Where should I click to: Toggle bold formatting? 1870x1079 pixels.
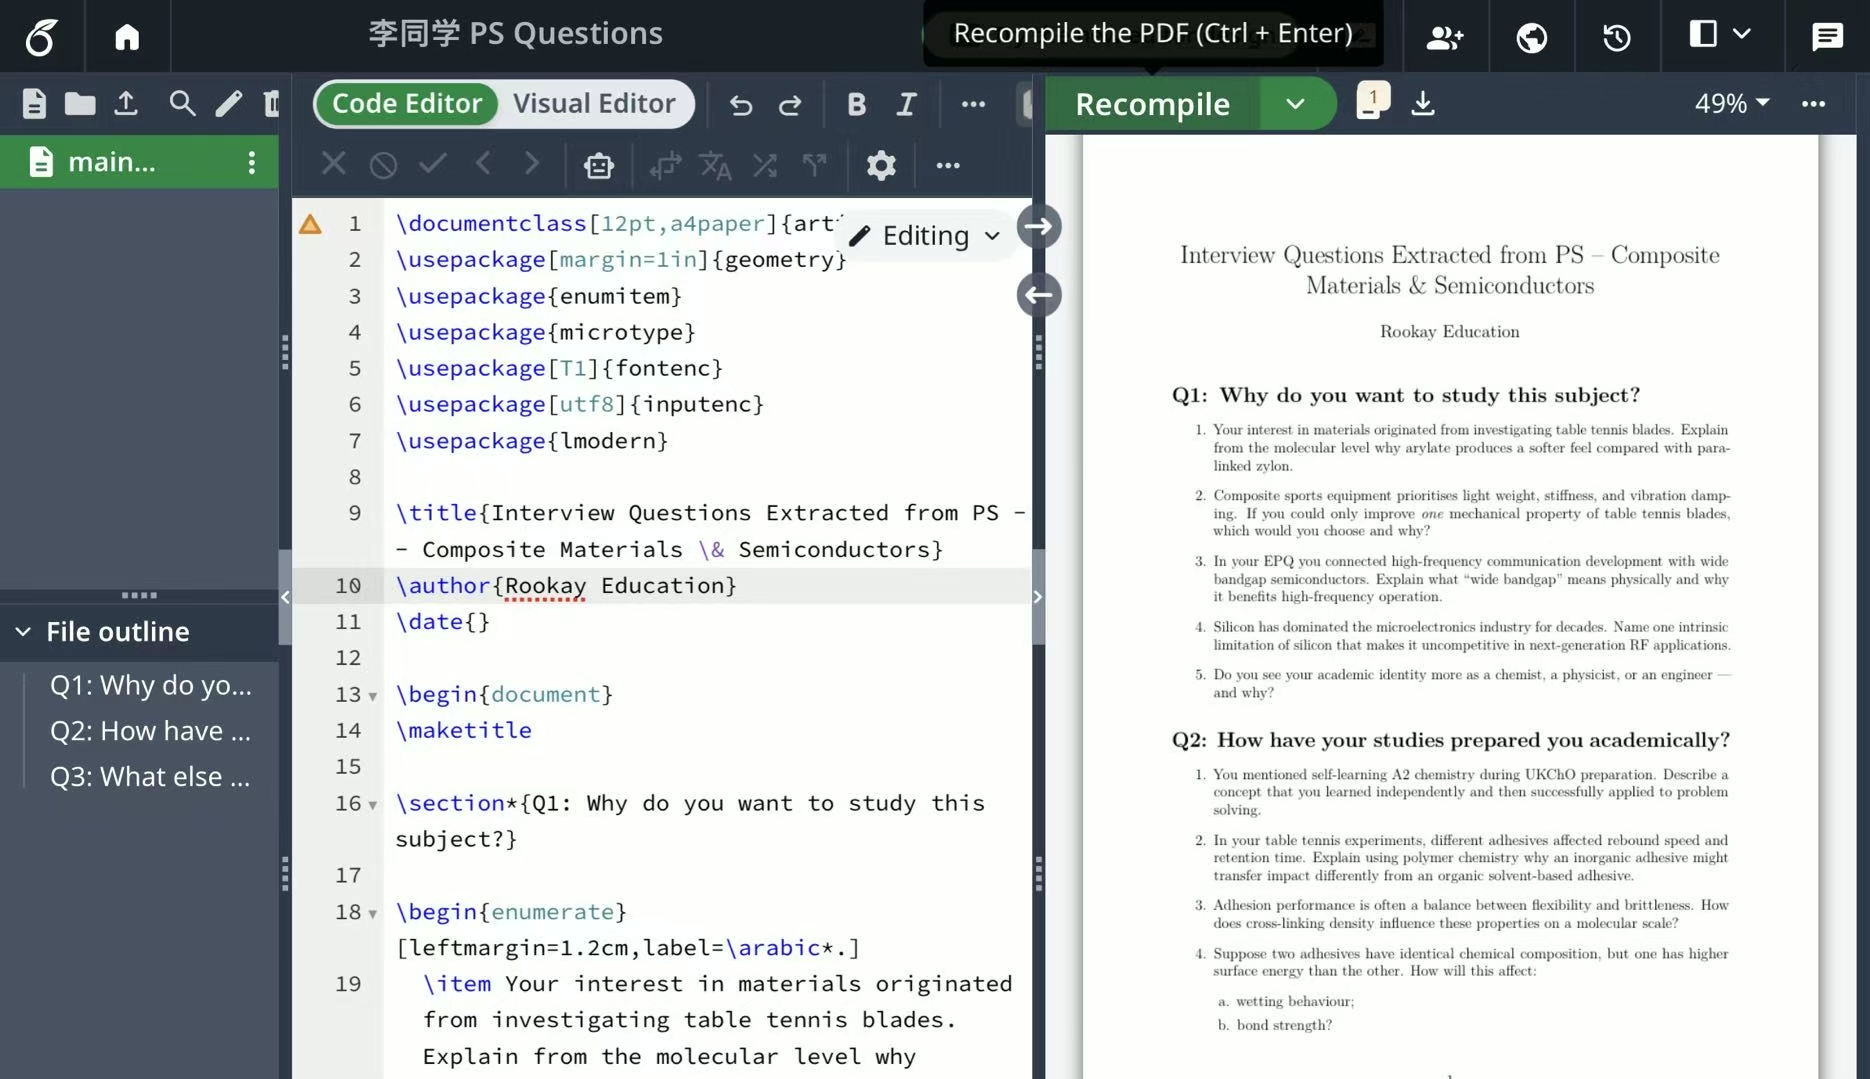pos(856,104)
